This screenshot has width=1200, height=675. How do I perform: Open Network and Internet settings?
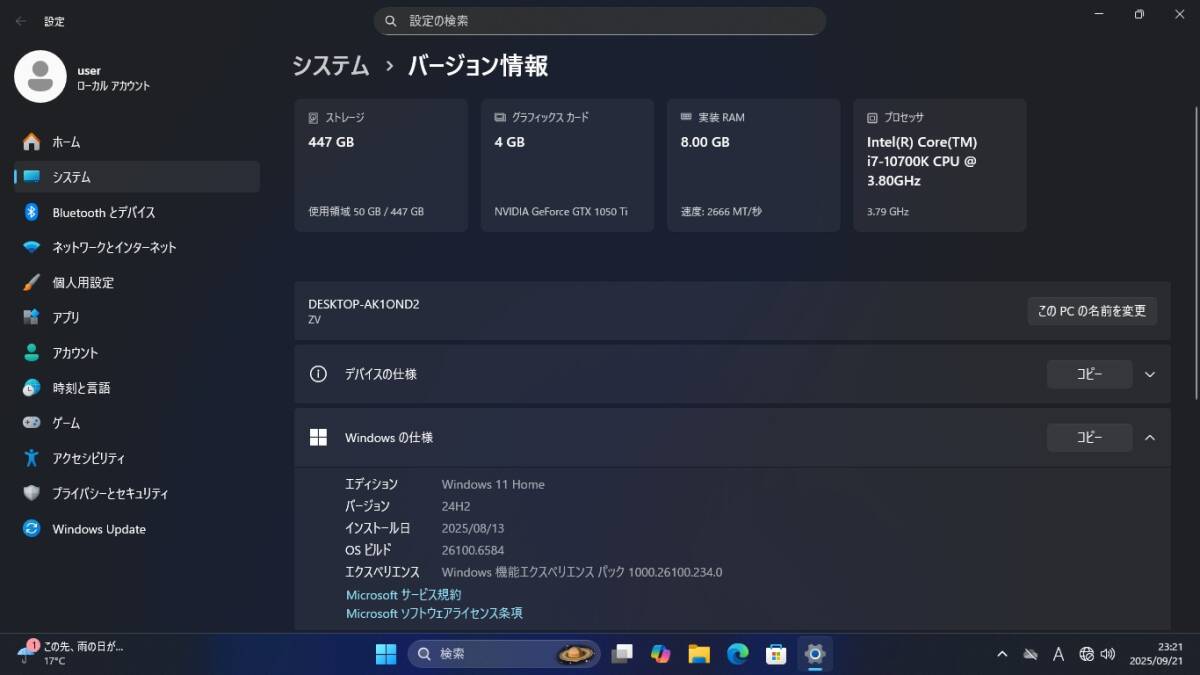pos(113,247)
